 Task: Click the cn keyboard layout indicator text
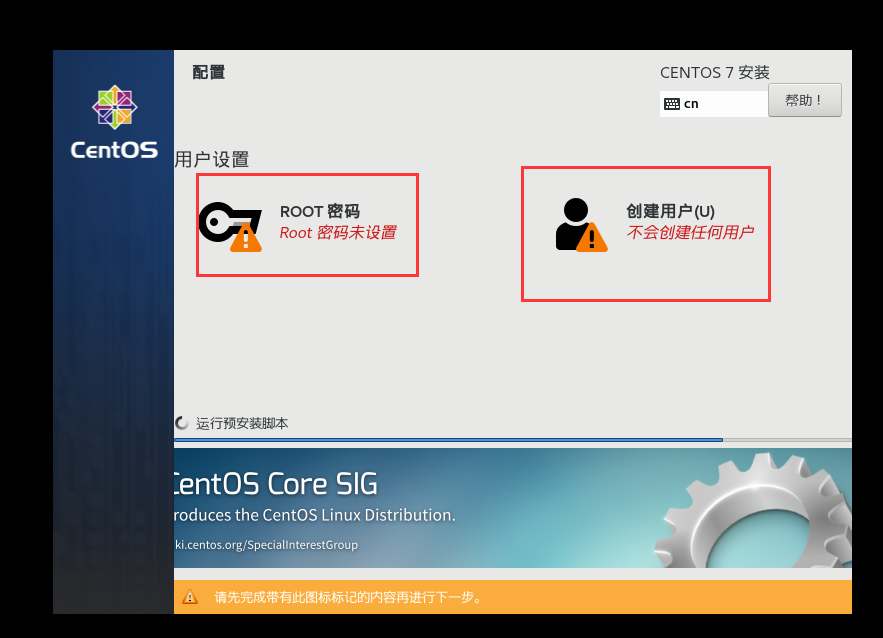click(x=691, y=104)
